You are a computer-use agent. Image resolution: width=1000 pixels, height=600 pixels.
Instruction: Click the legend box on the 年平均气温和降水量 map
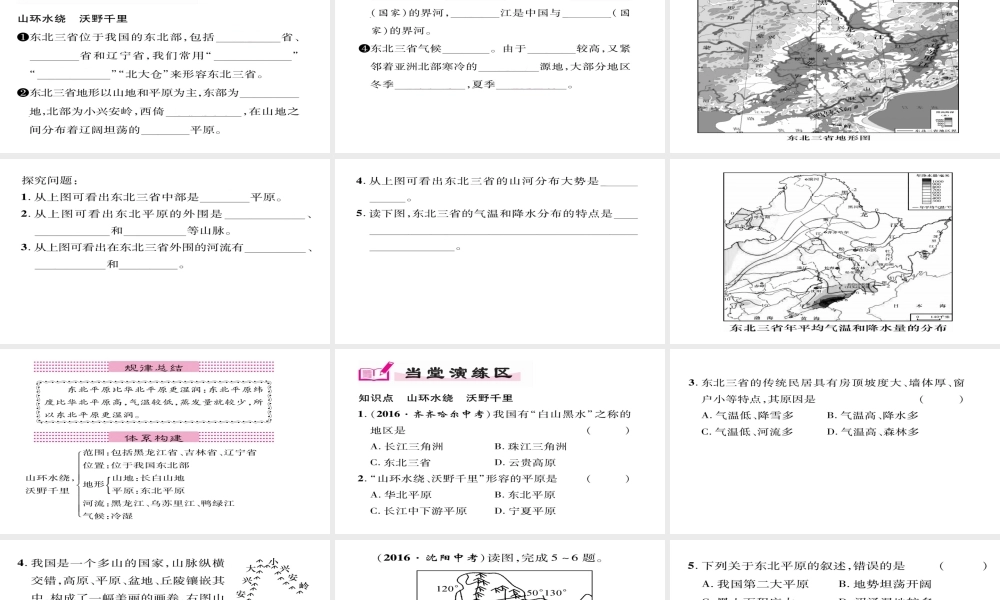pos(929,191)
